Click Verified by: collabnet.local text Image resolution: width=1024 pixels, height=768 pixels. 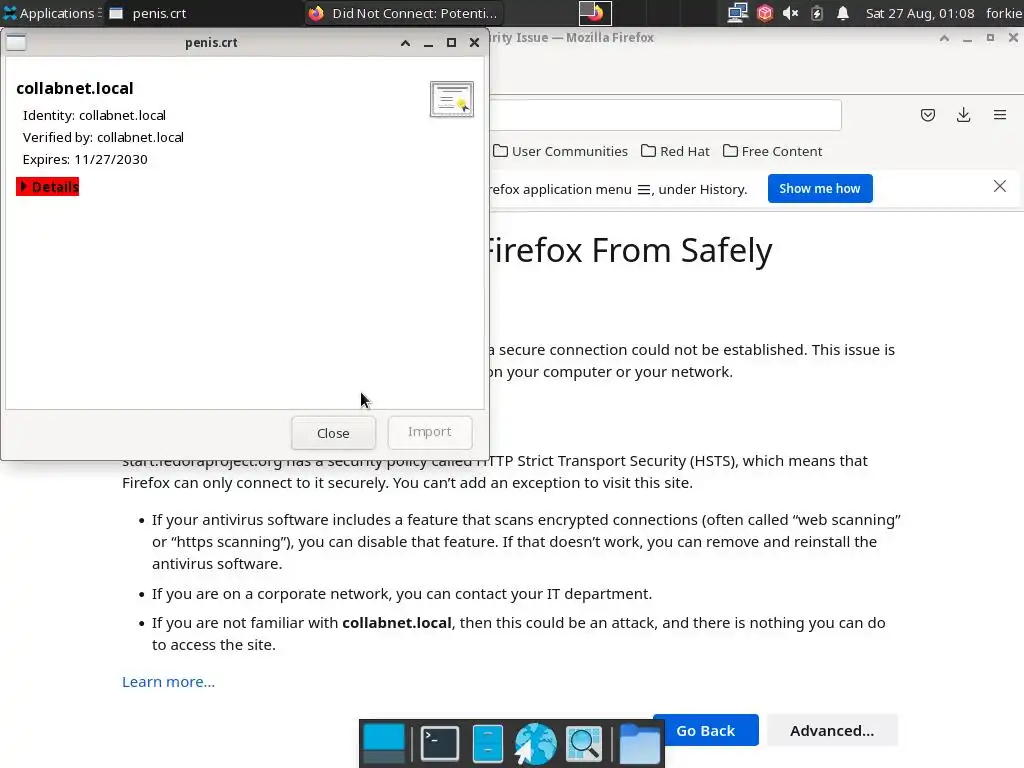[x=103, y=137]
